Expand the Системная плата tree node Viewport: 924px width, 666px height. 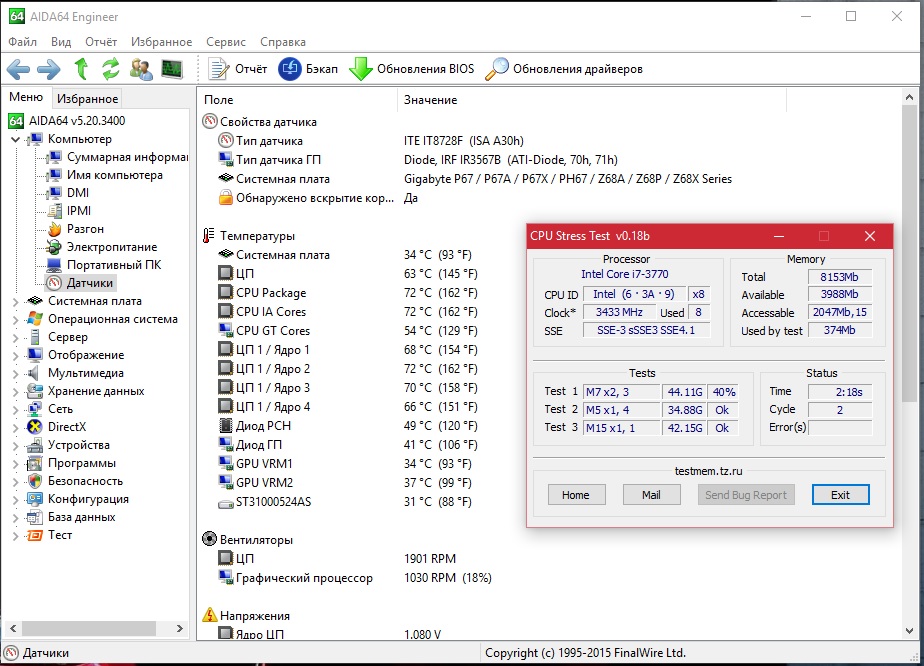click(x=15, y=301)
